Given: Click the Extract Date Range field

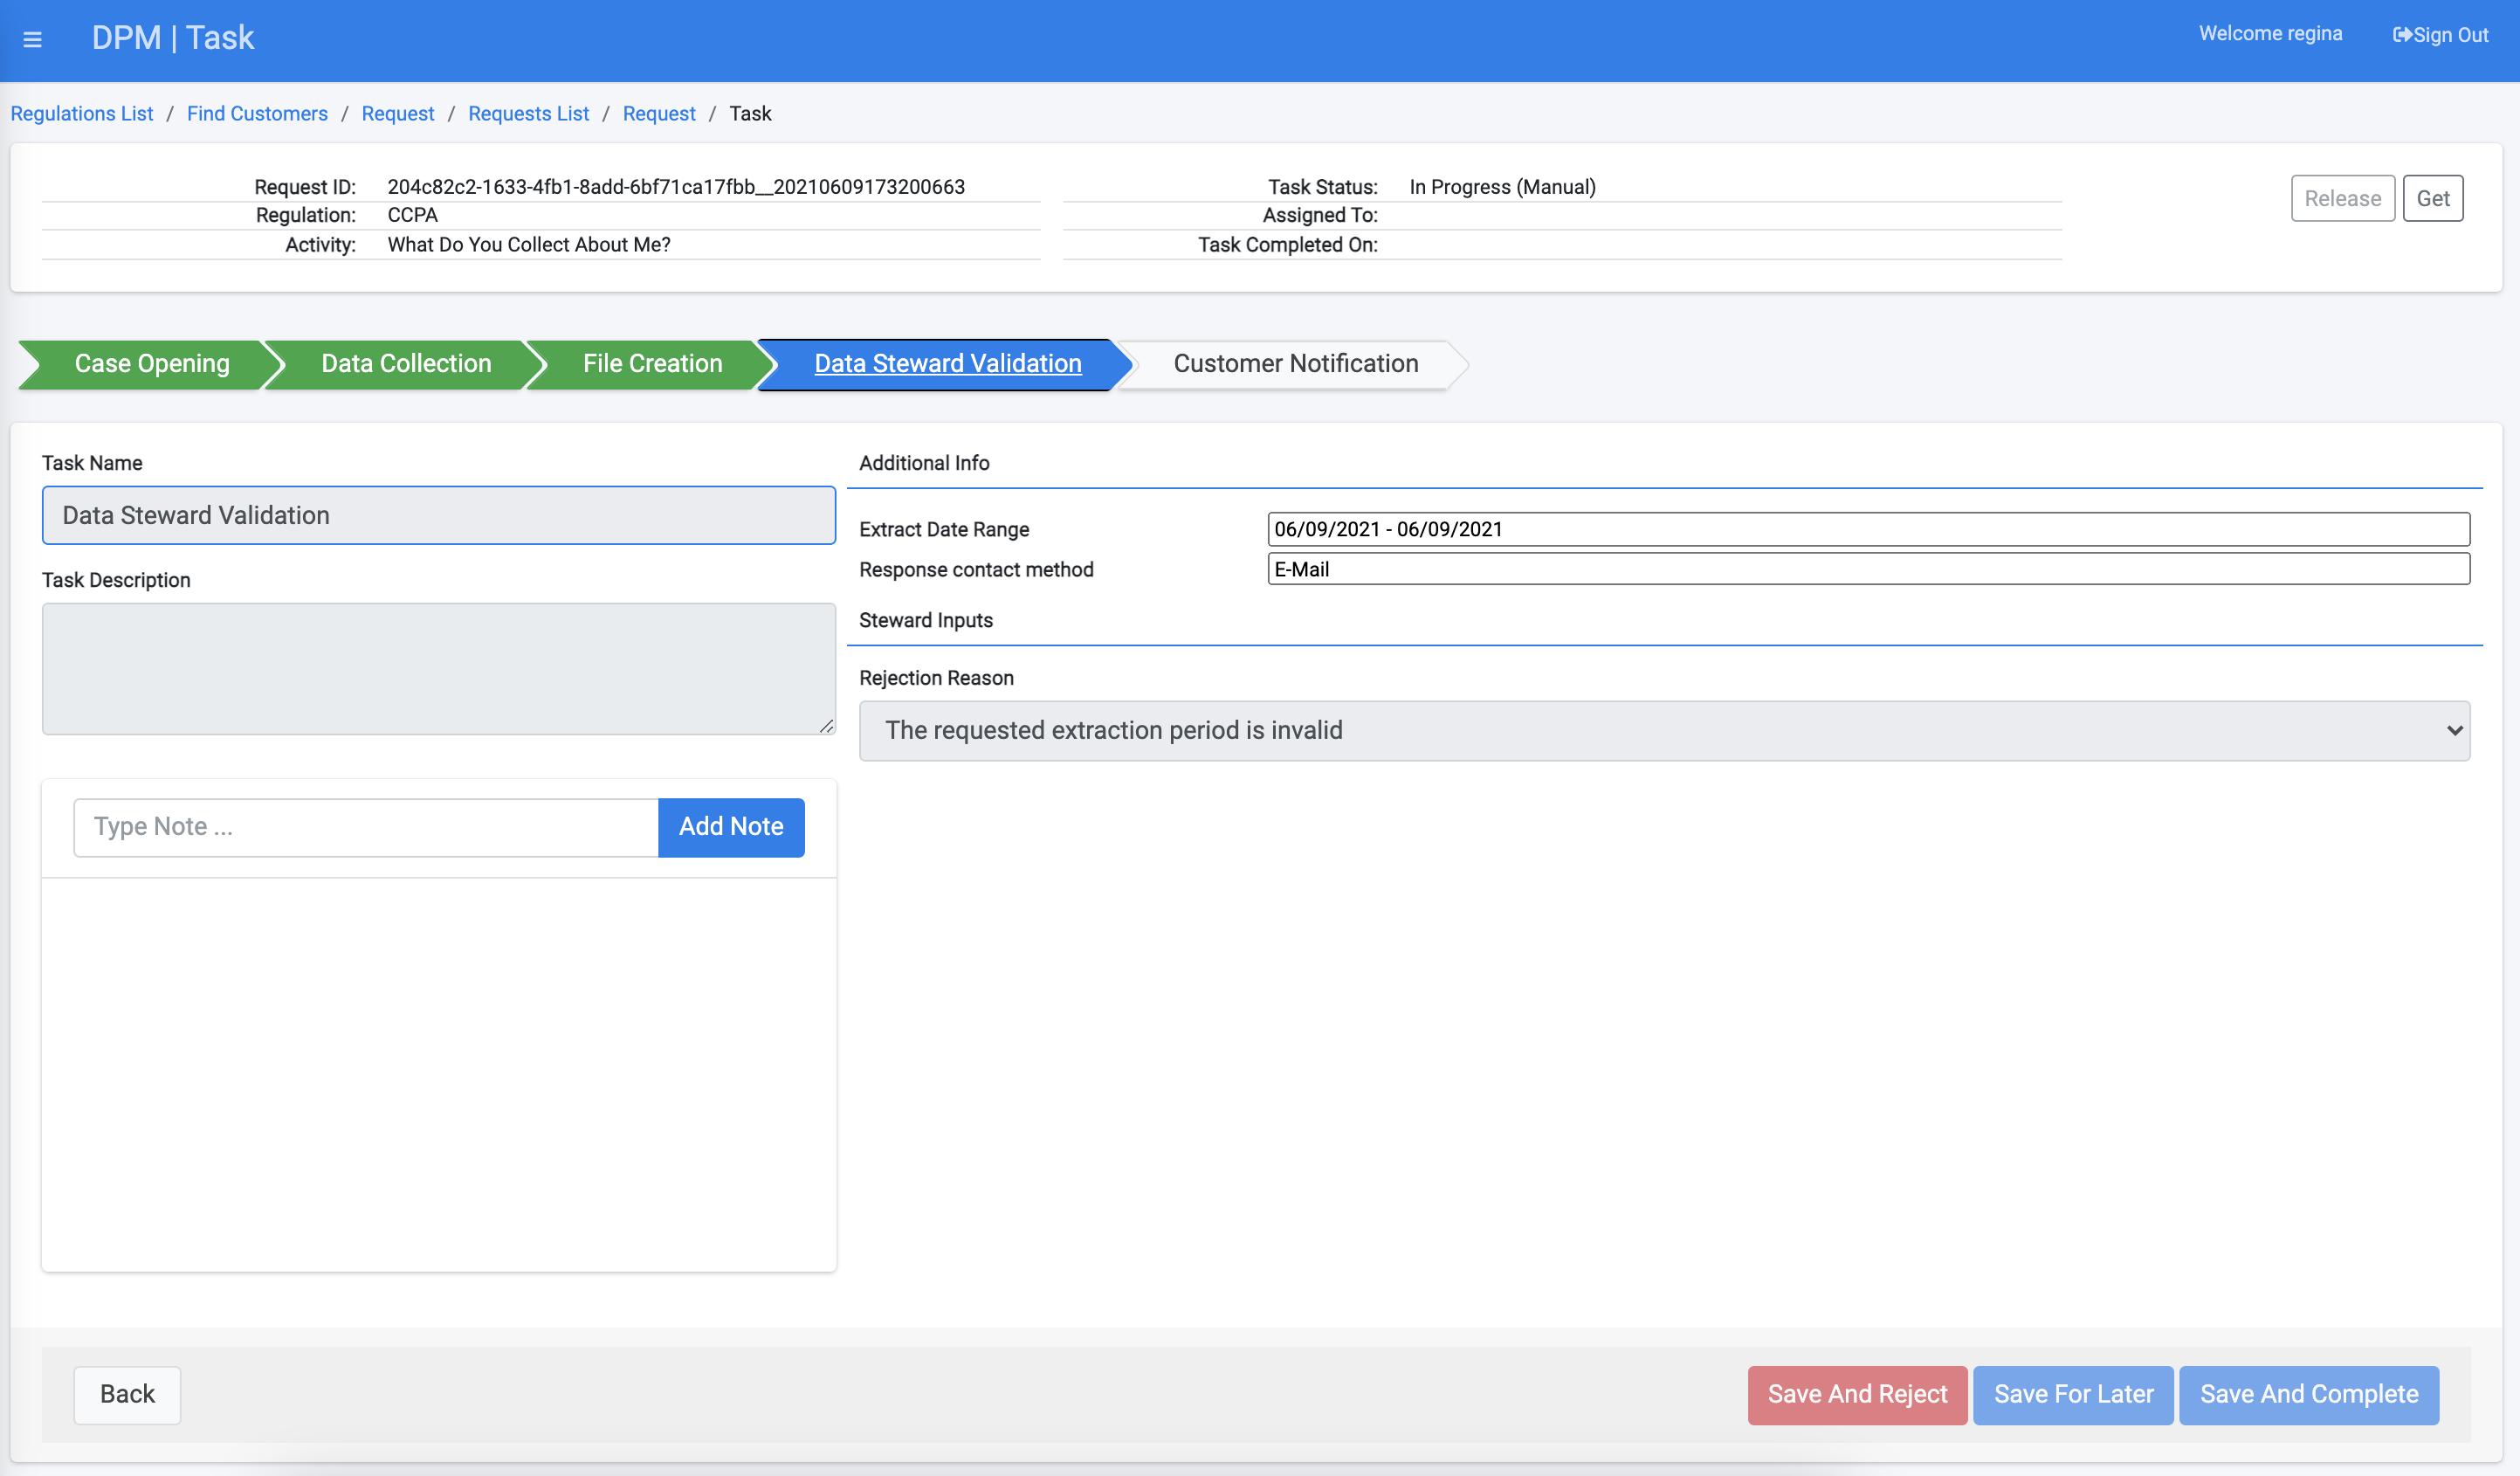Looking at the screenshot, I should click(x=1867, y=529).
